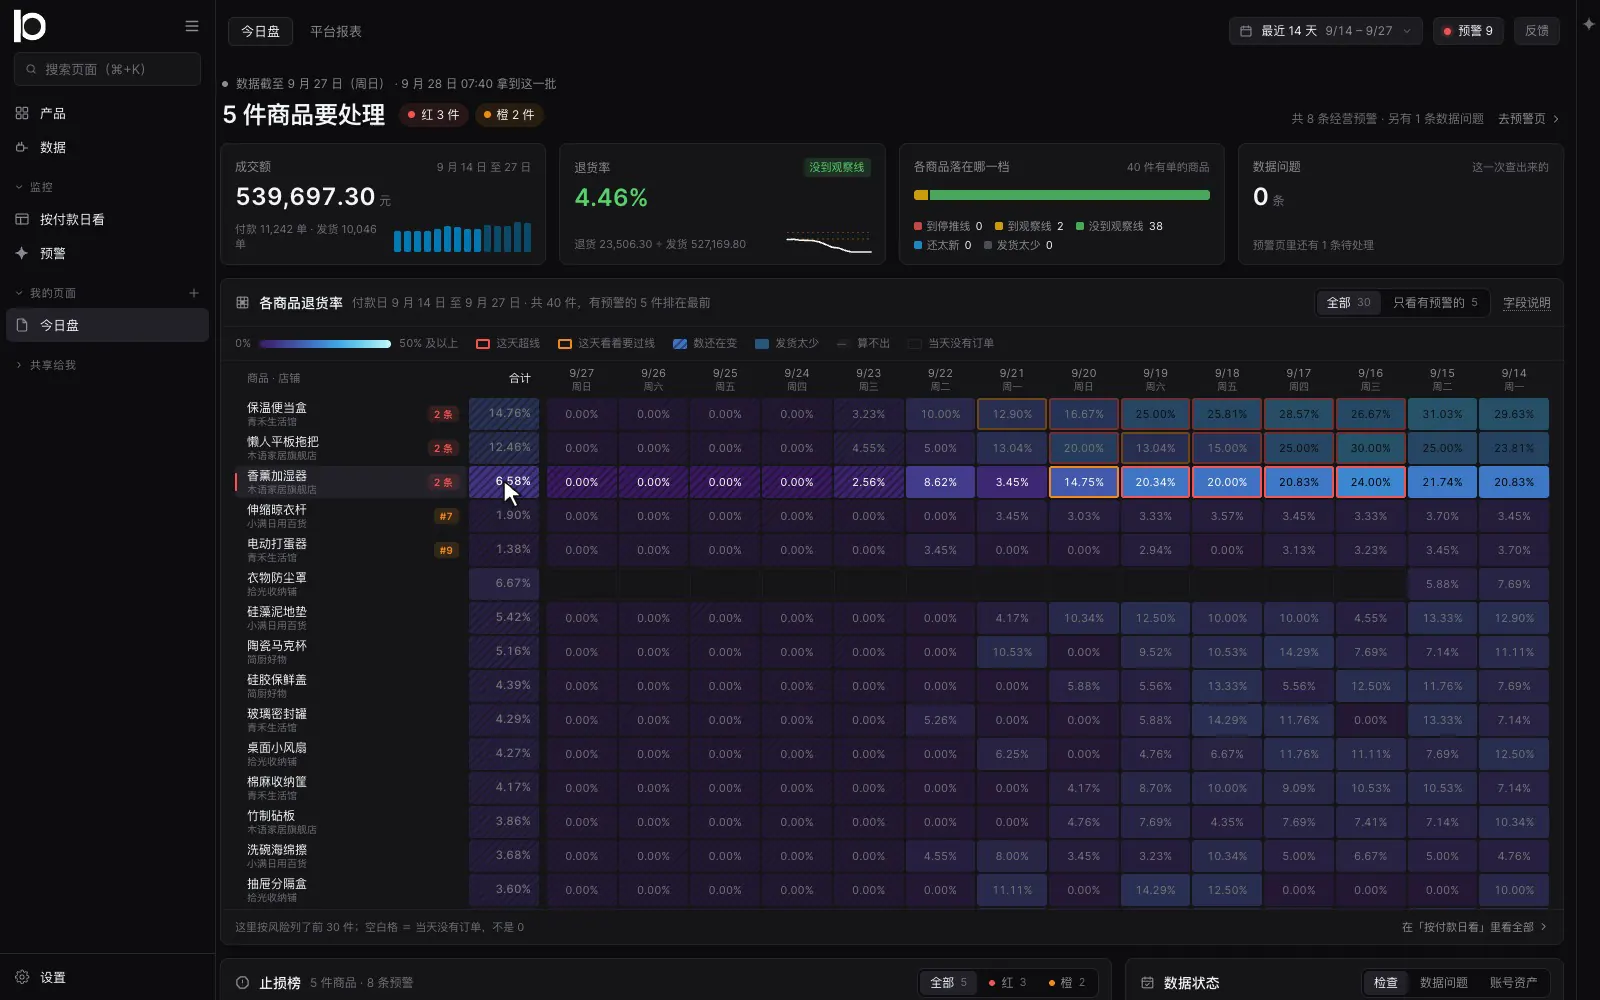Click the calendar icon in date range picker
This screenshot has height=1000, width=1600.
[1246, 31]
